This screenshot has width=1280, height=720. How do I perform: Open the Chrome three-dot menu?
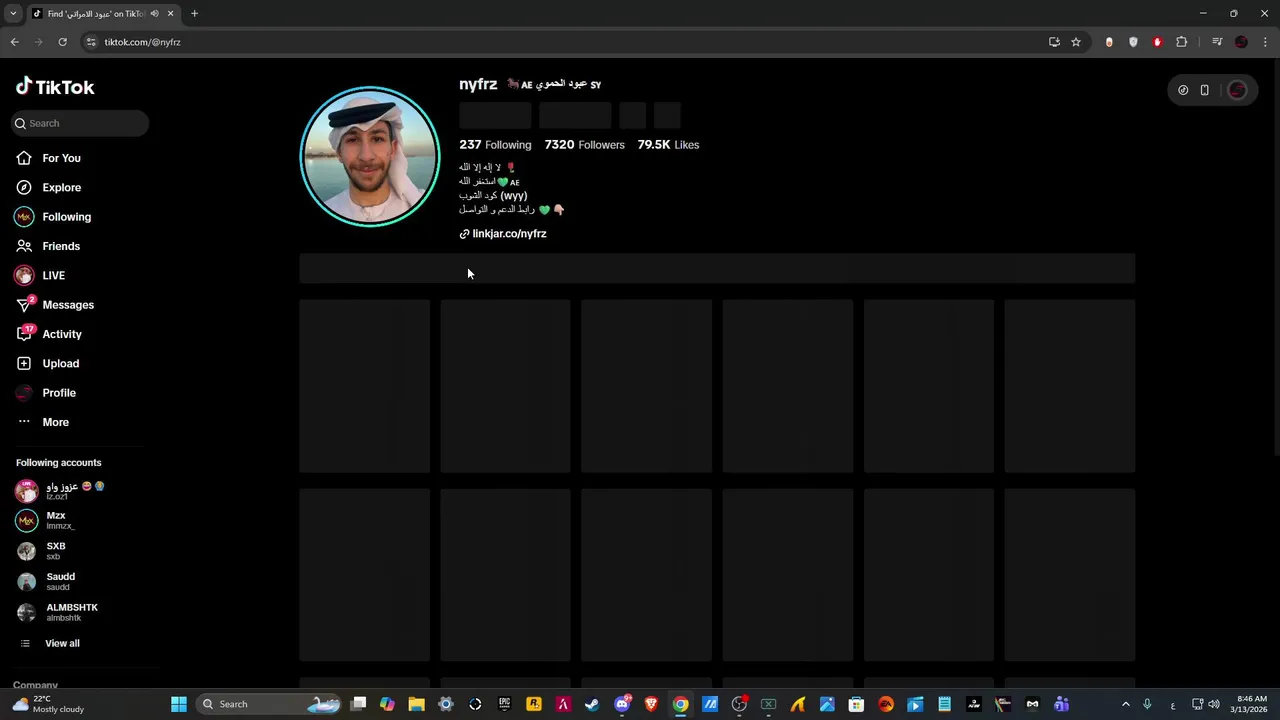click(1266, 42)
